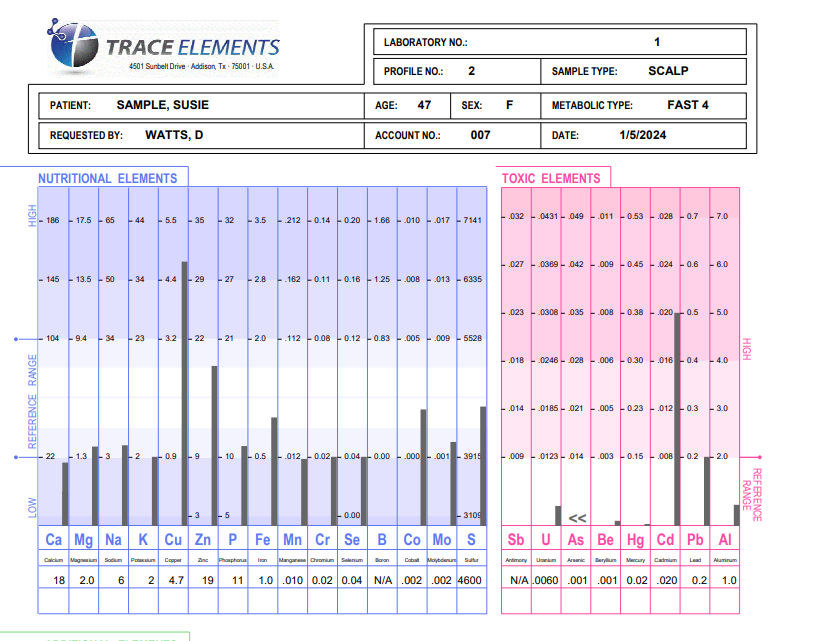Select the boron result value N/A
The width and height of the screenshot is (813, 641).
pos(383,580)
